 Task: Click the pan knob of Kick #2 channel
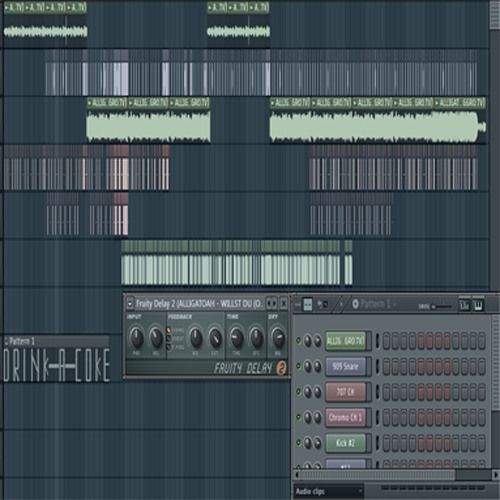308,443
